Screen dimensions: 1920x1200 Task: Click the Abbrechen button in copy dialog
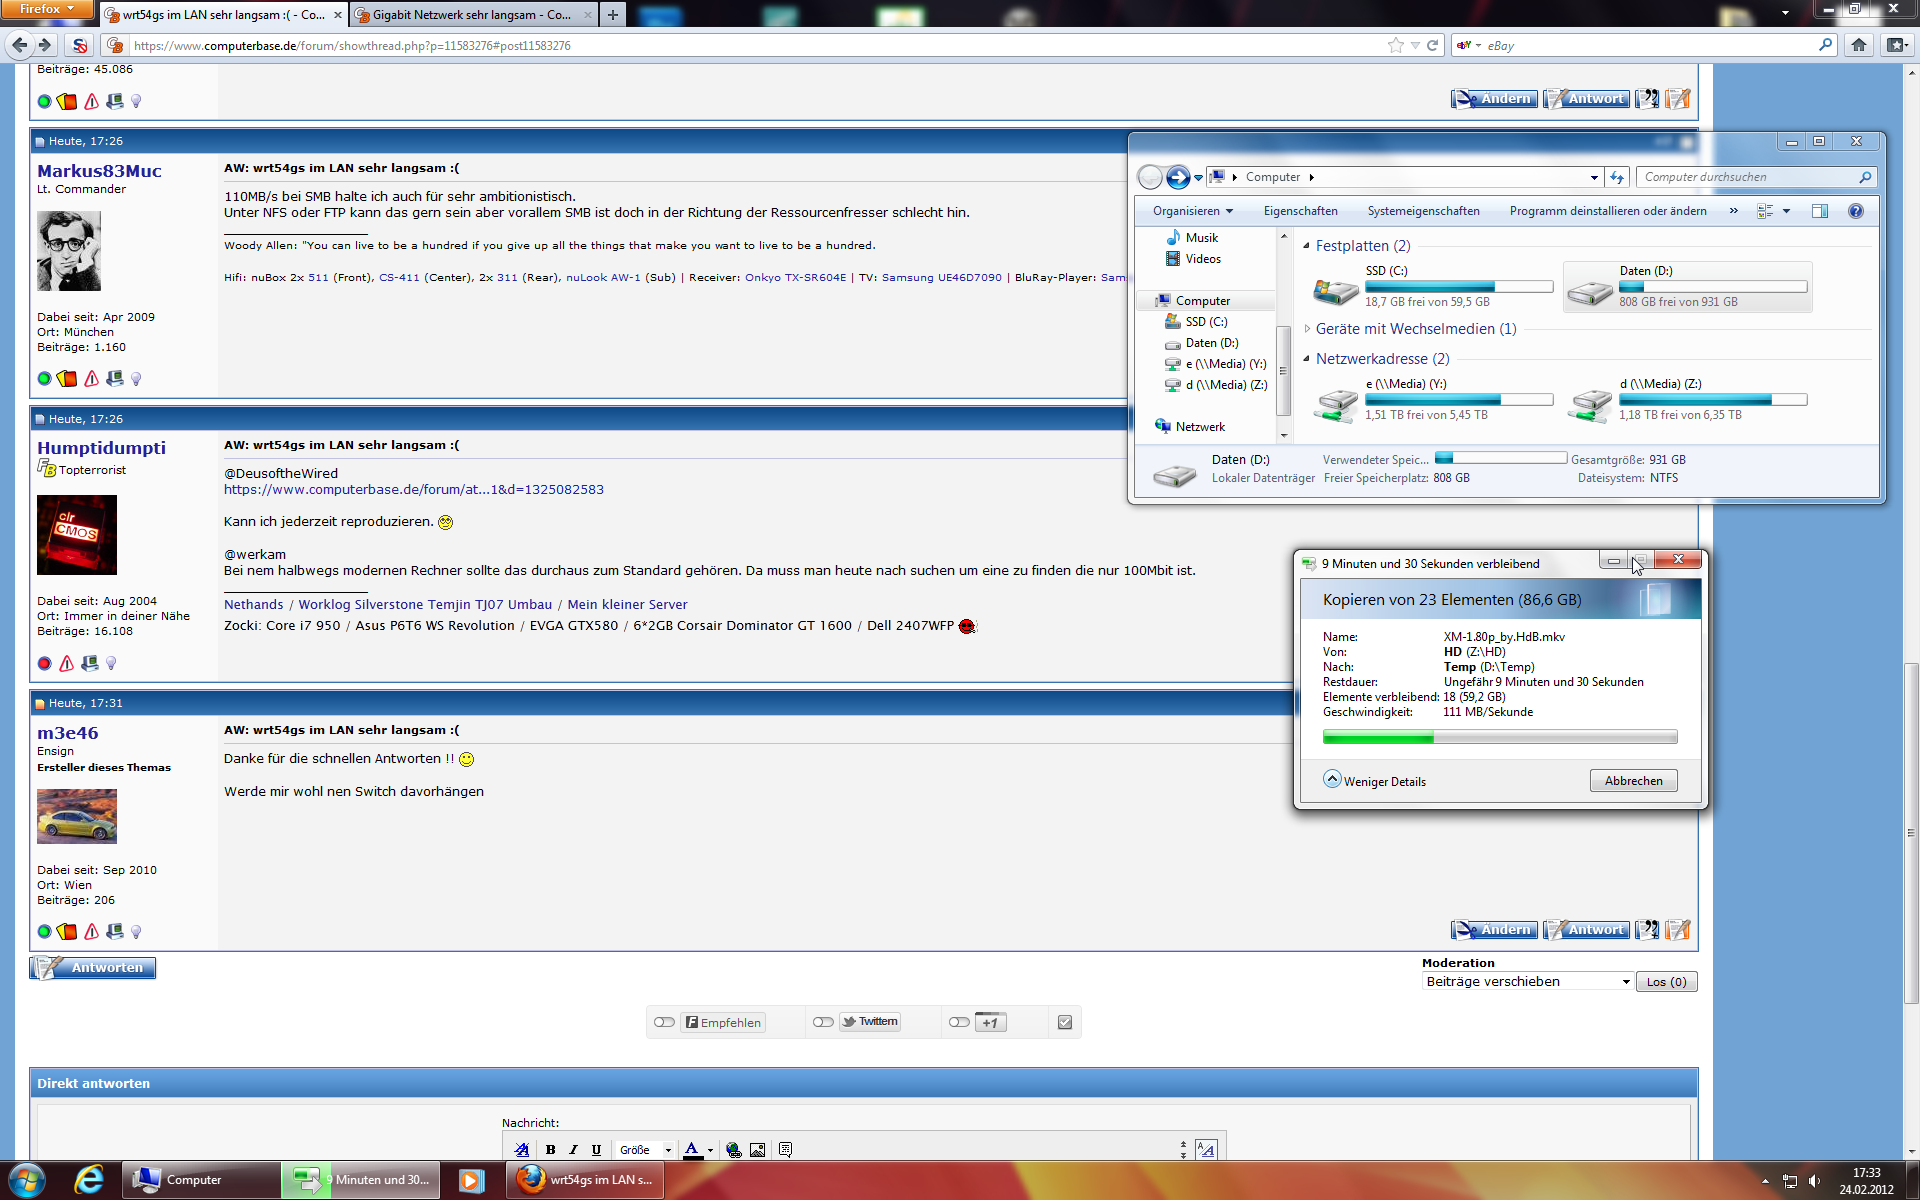pos(1633,781)
